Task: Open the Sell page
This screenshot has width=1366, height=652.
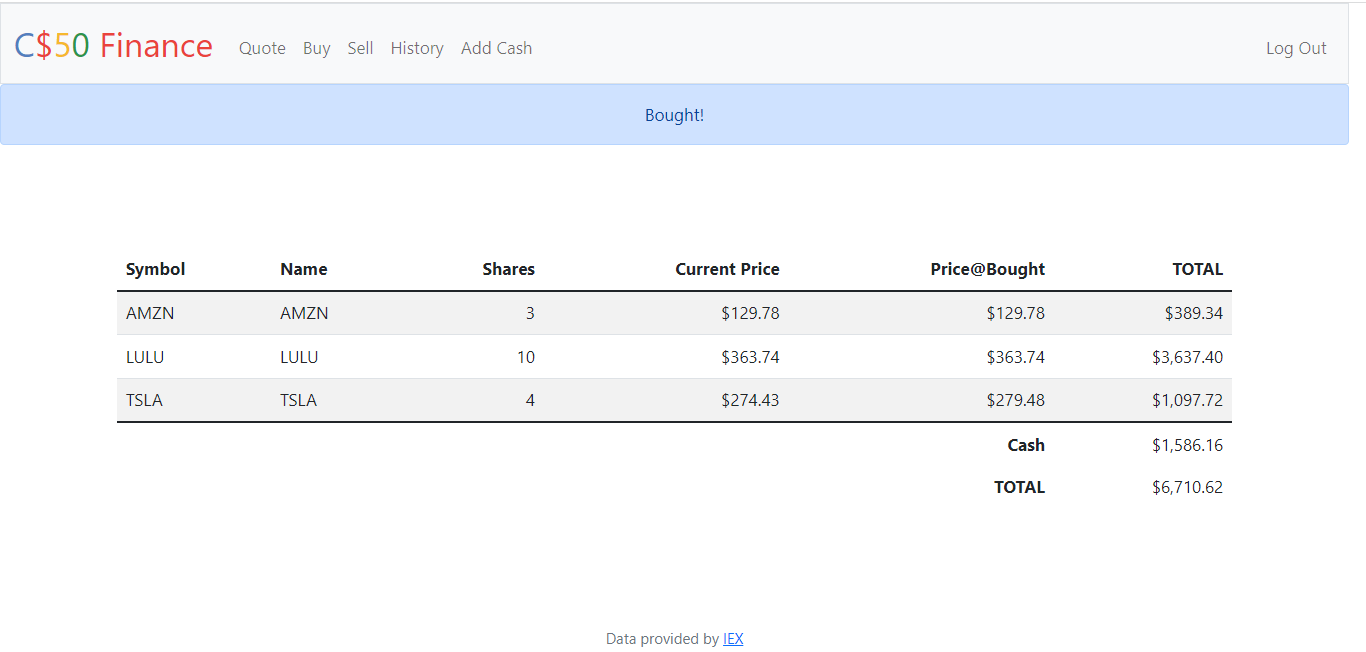Action: pyautogui.click(x=360, y=48)
